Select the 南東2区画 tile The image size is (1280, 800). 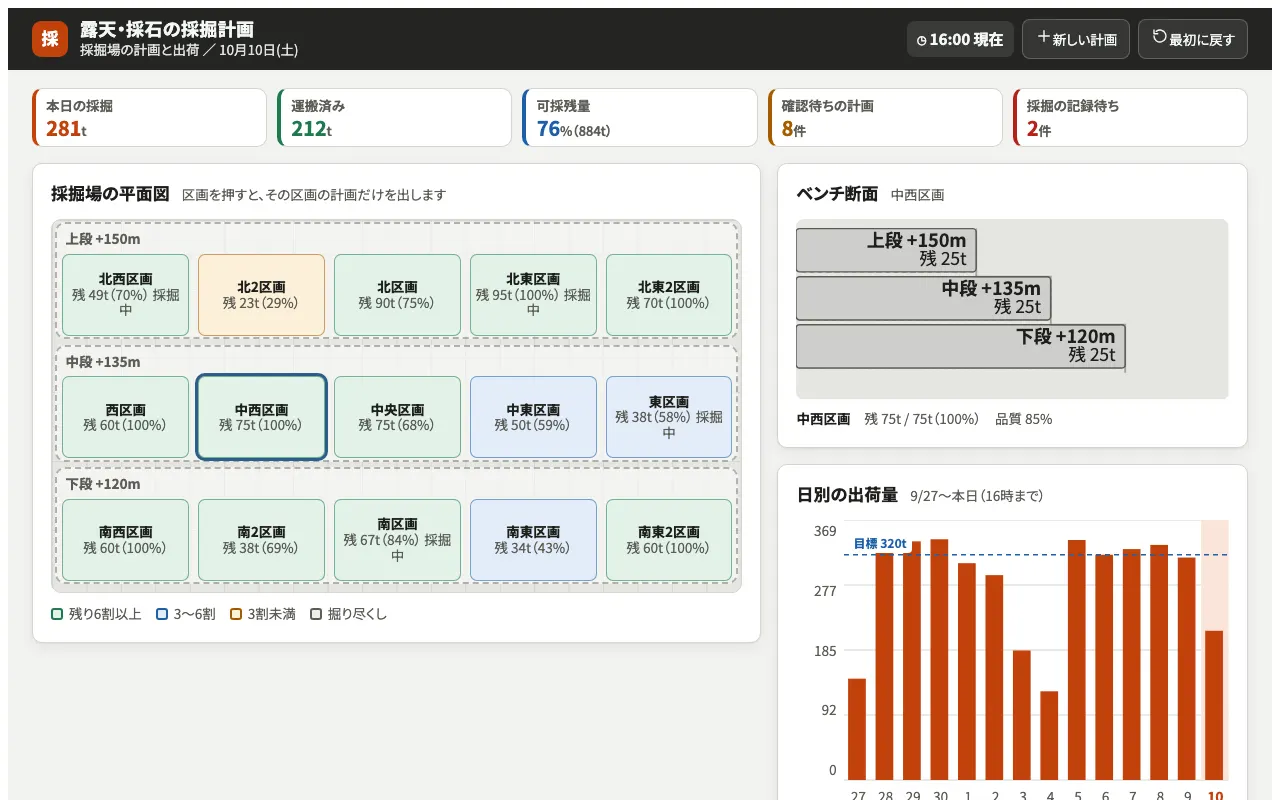click(x=669, y=540)
